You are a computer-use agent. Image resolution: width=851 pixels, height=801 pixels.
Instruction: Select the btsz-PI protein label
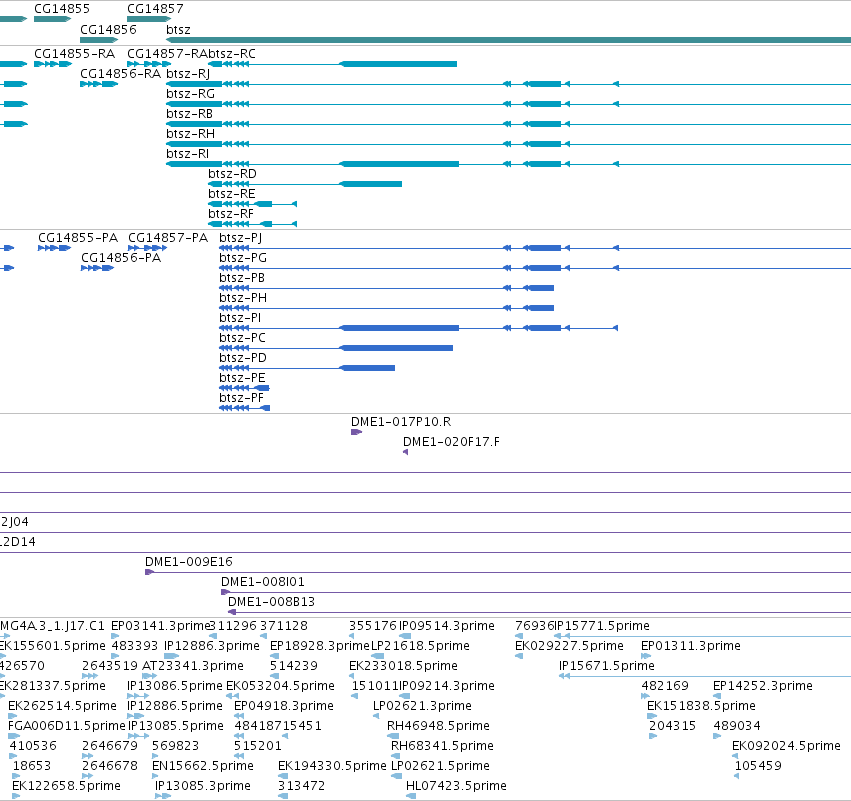tap(240, 318)
